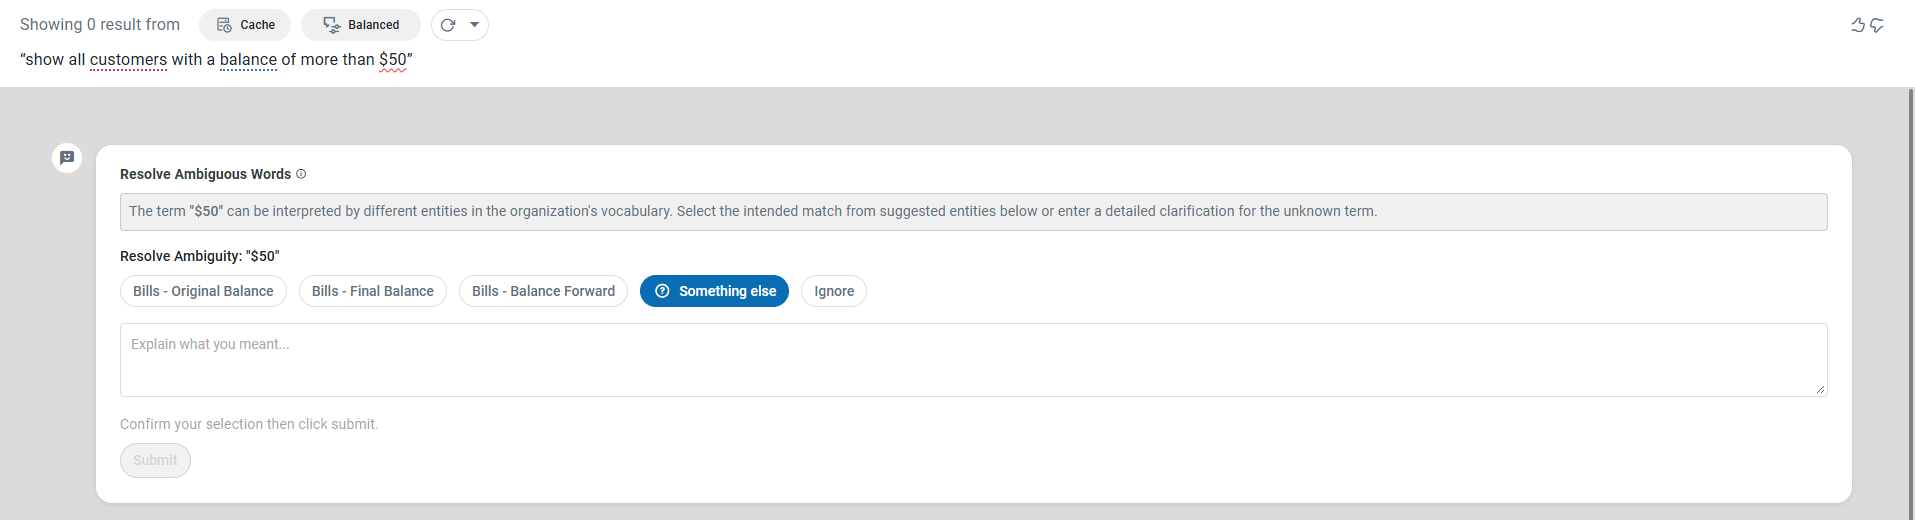Pick the Bills - Balance Forward option
The height and width of the screenshot is (520, 1915).
pyautogui.click(x=543, y=291)
